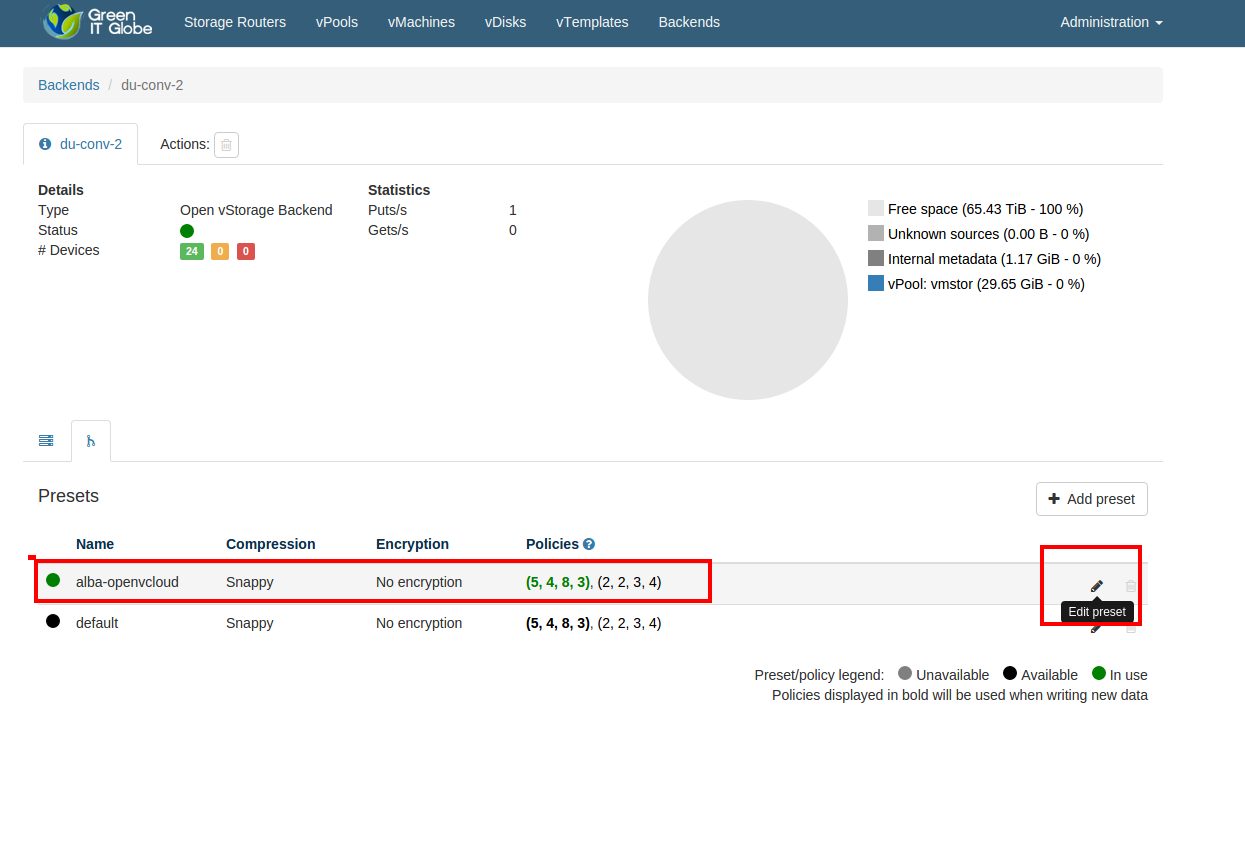The image size is (1245, 844).
Task: Follow the Backends breadcrumb link
Action: click(68, 85)
